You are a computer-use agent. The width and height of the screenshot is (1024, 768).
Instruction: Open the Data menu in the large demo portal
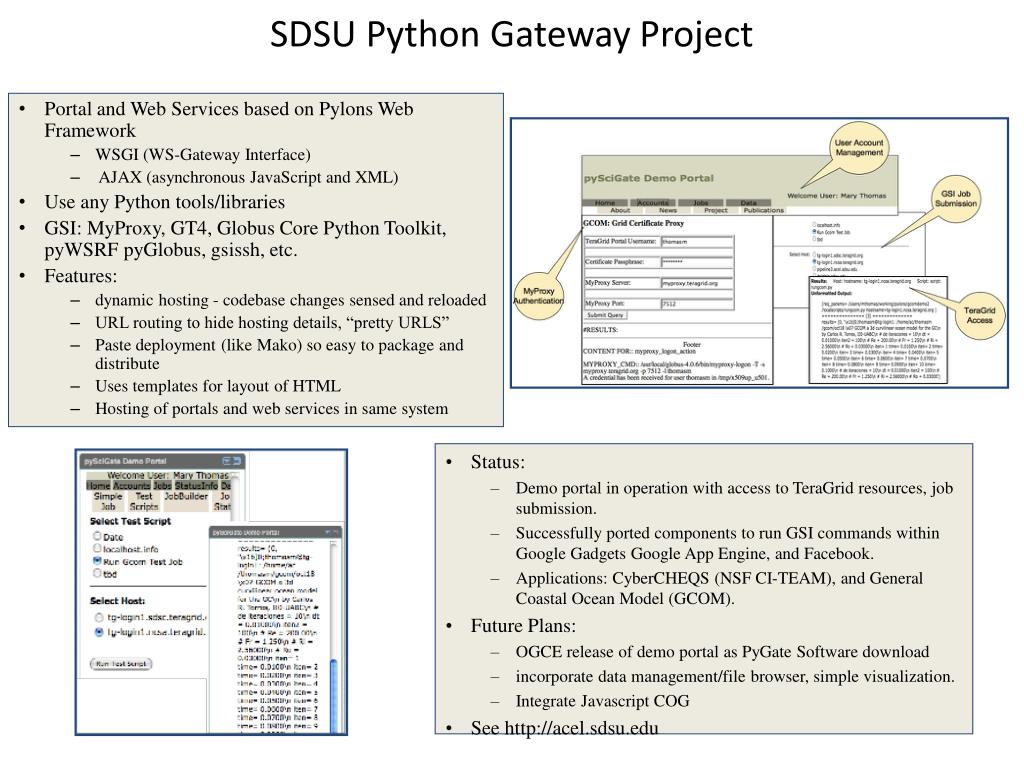(x=748, y=203)
